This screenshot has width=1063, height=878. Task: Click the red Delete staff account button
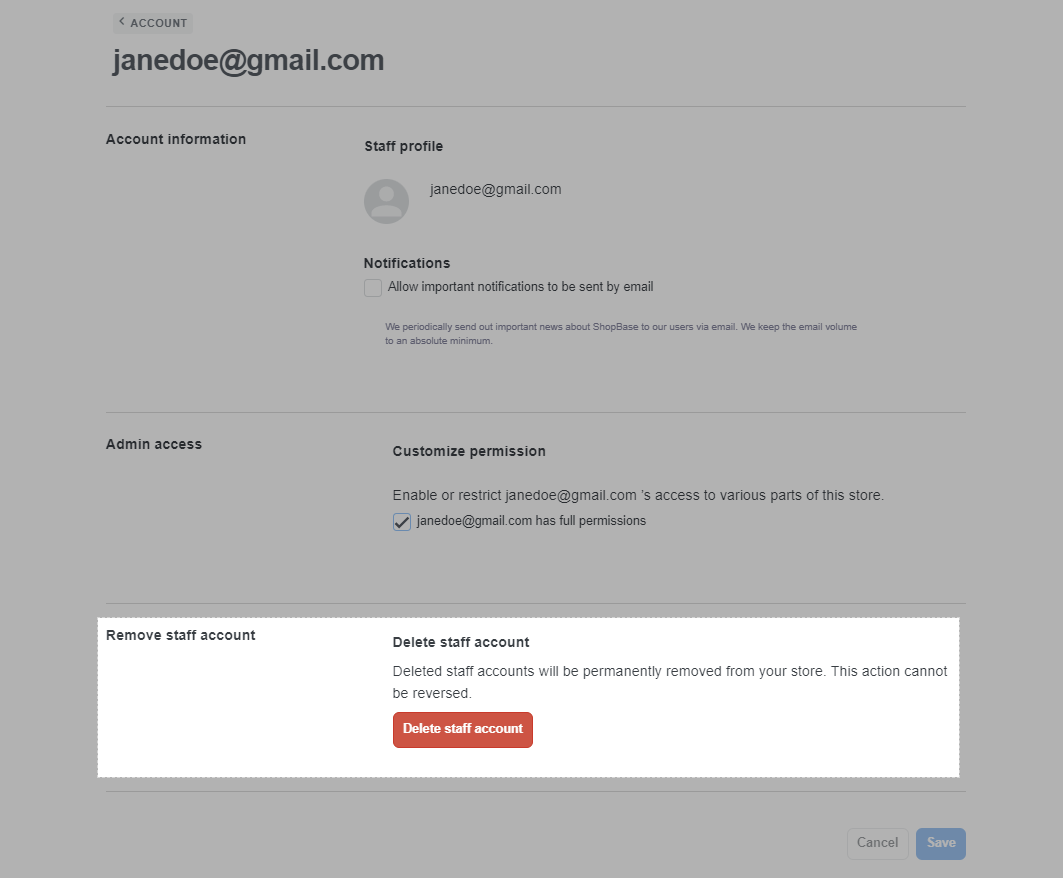(463, 730)
